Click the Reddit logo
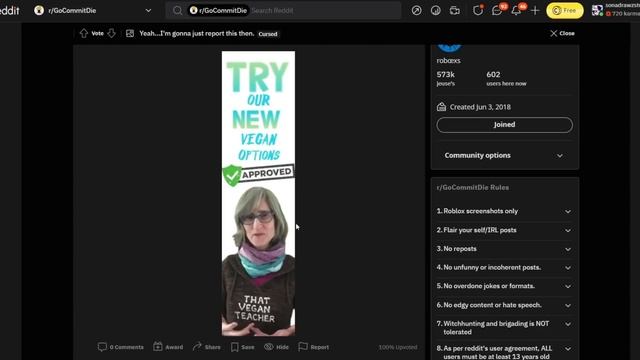Image resolution: width=640 pixels, height=360 pixels. click(10, 10)
